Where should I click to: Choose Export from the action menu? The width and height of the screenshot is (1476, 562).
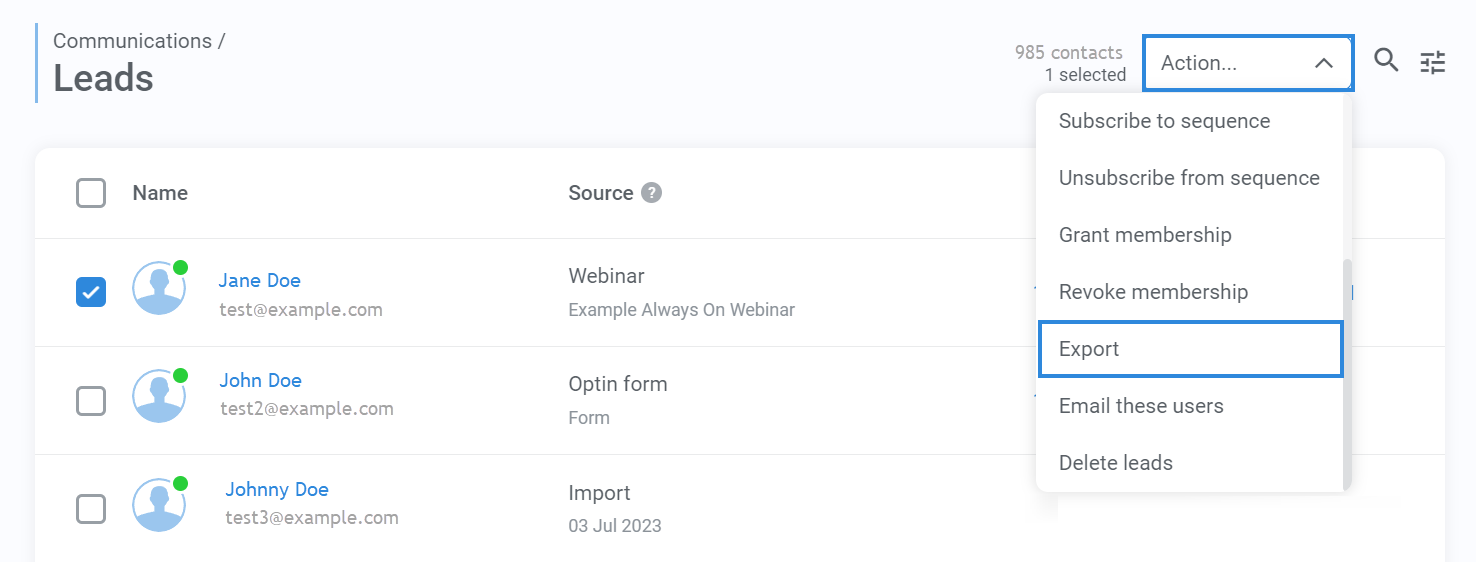coord(1190,349)
